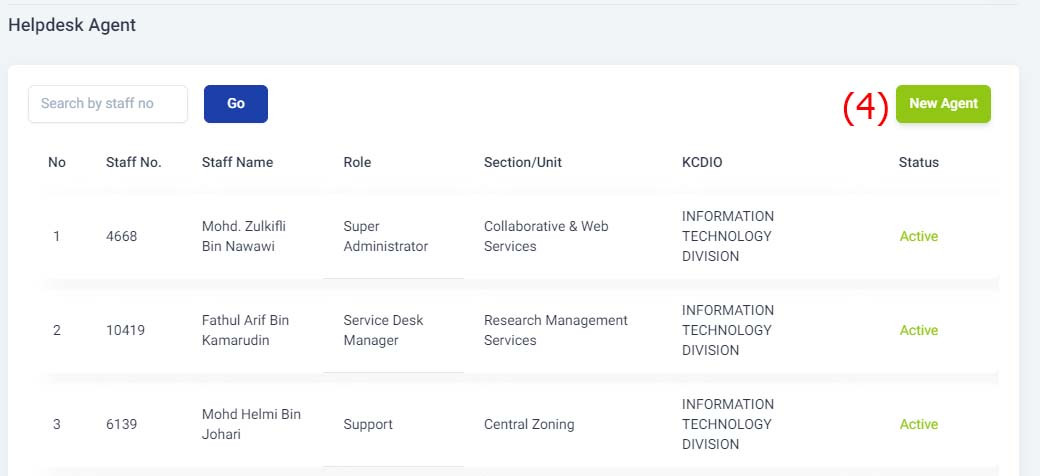Select staff name Mohd Helmi Bin Johari
The image size is (1040, 476).
(x=251, y=424)
